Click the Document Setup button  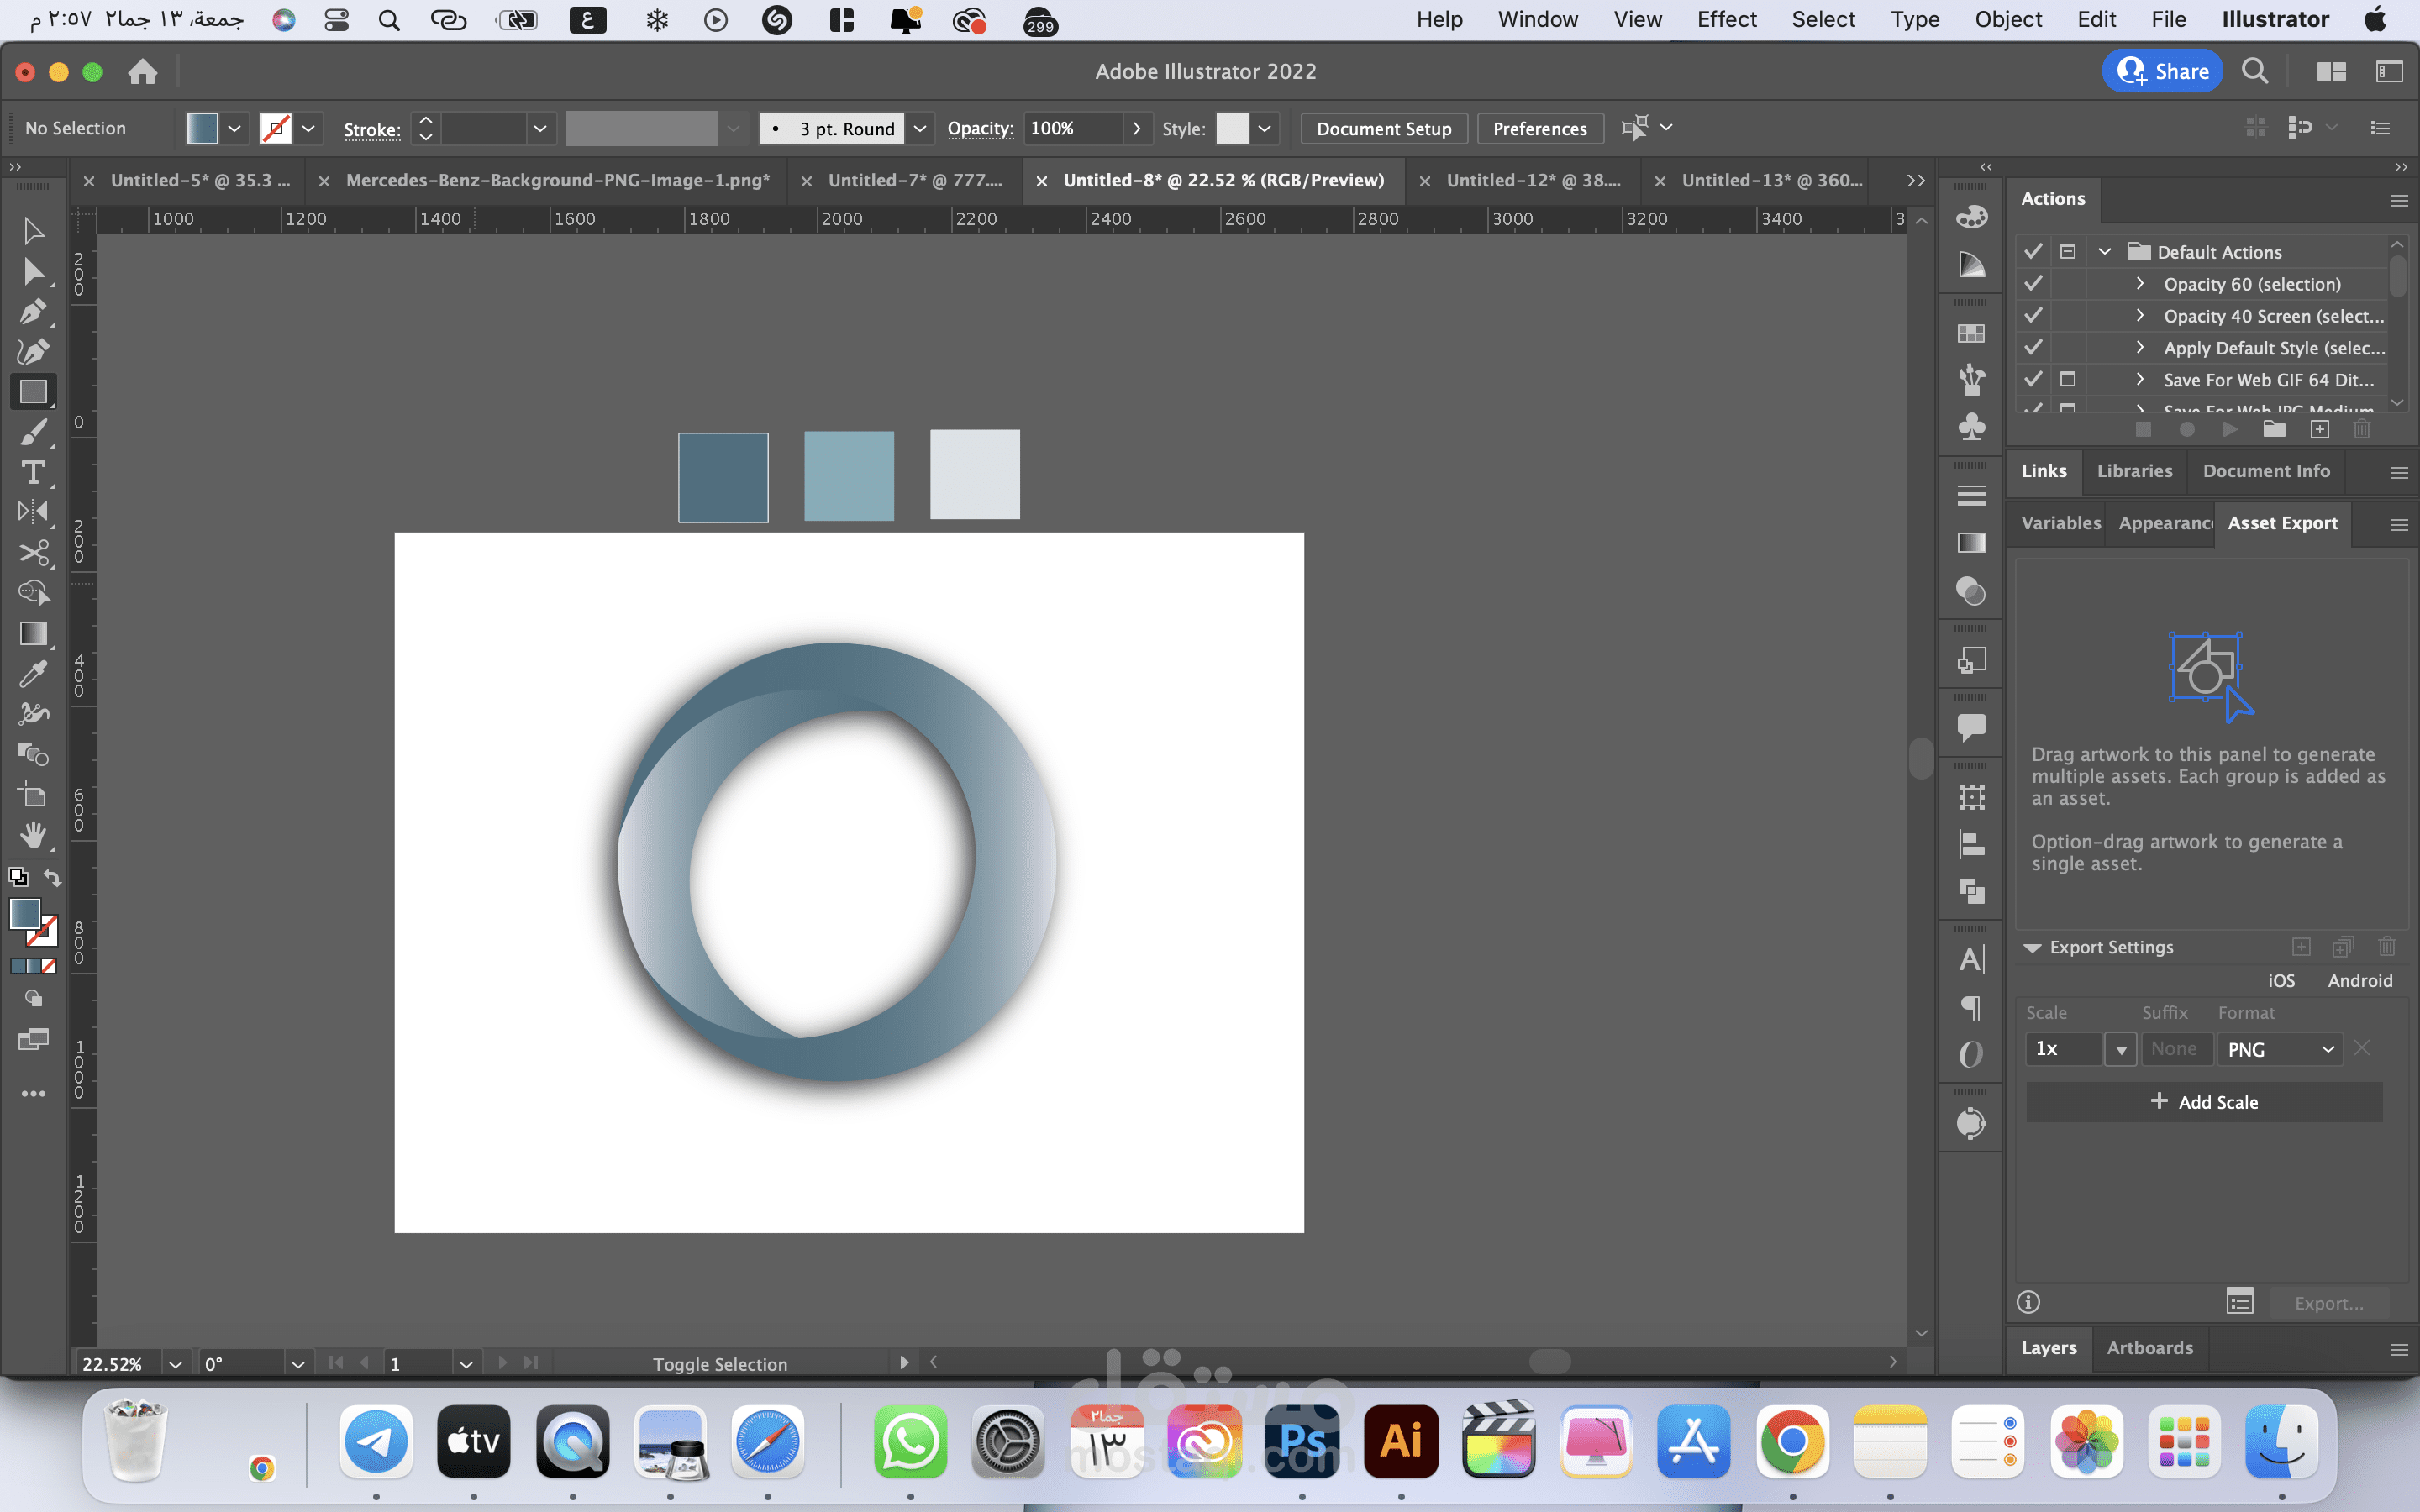[1383, 129]
